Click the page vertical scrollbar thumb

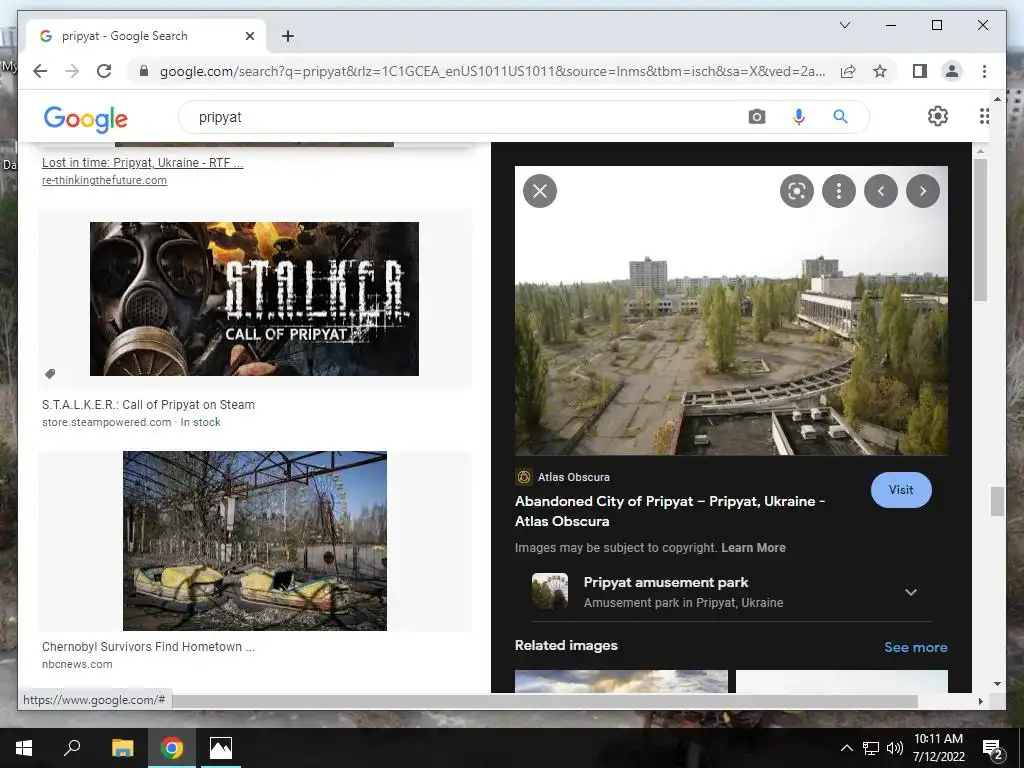click(x=997, y=502)
